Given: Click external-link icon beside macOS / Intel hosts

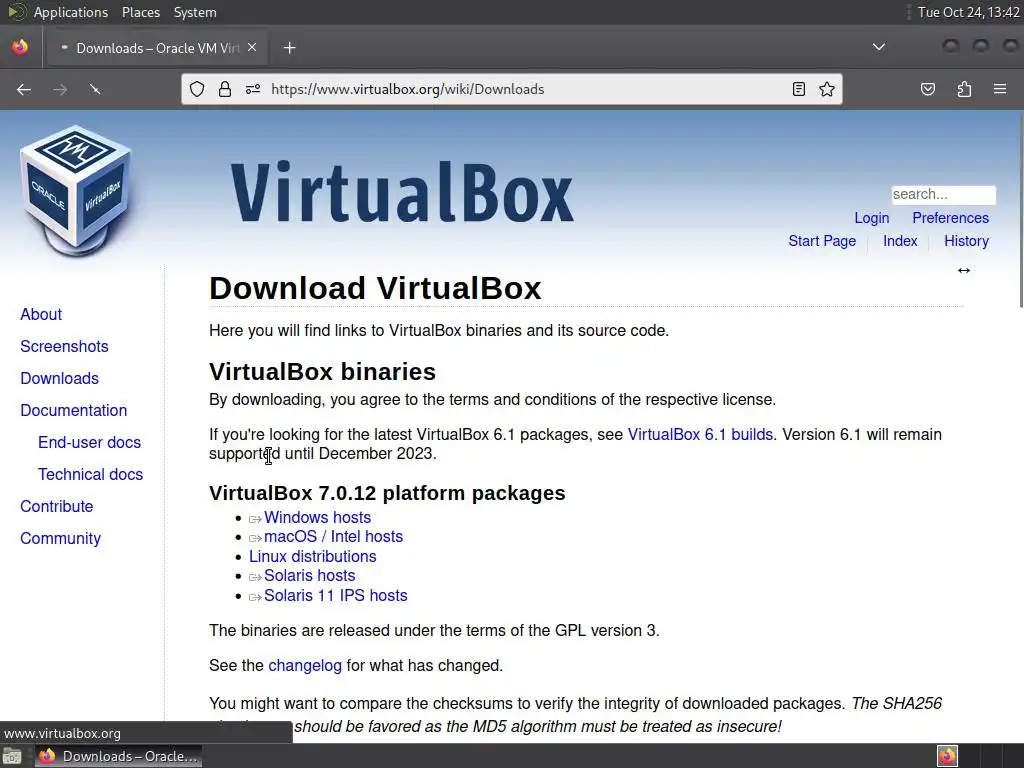Looking at the screenshot, I should click(255, 538).
